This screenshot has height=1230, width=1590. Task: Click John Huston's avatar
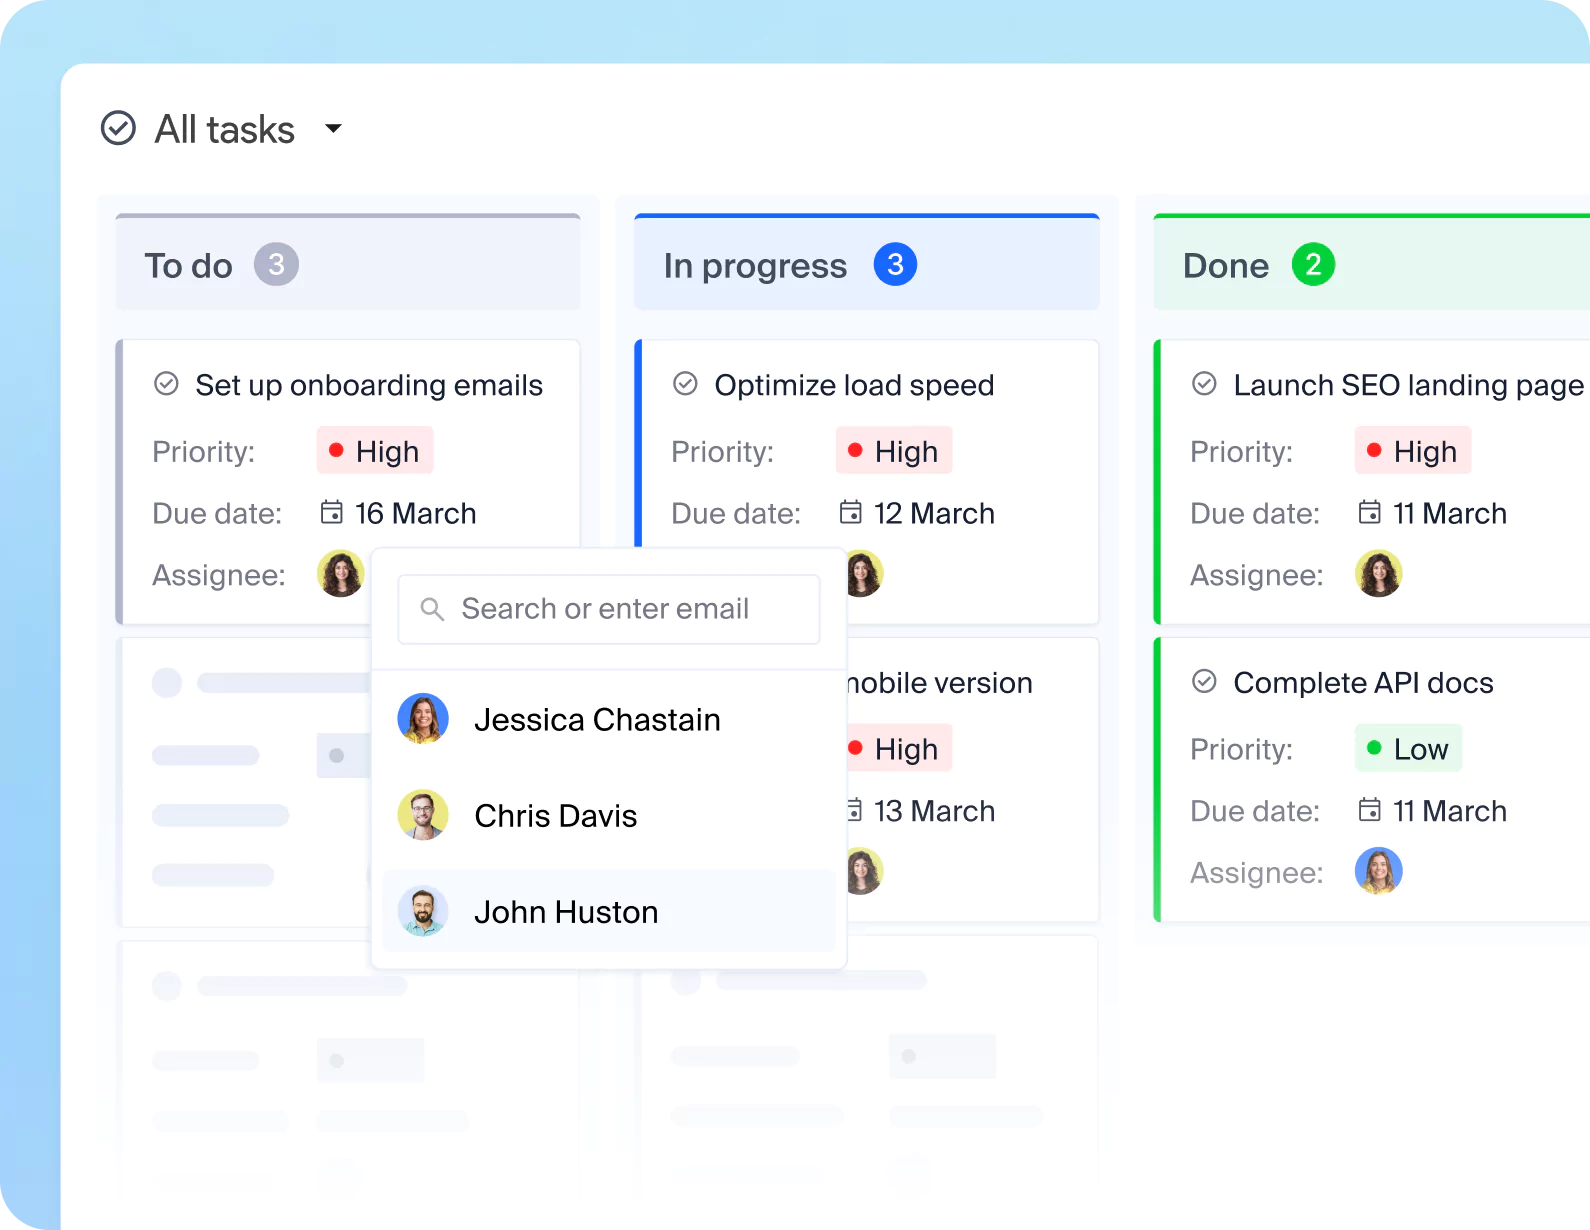click(423, 911)
